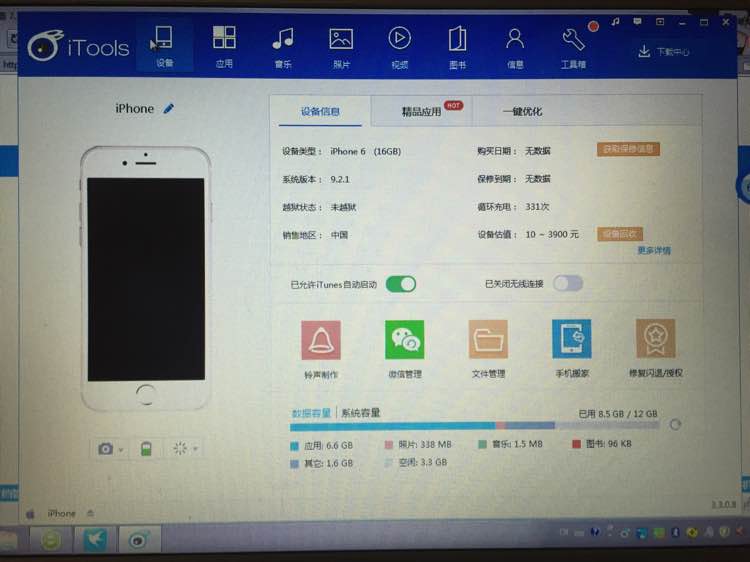Open the 视频 (Video) section

399,47
